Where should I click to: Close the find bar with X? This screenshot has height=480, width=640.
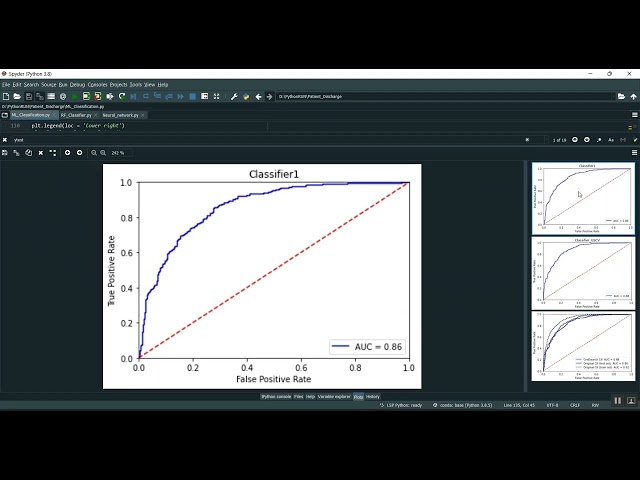tap(4, 140)
